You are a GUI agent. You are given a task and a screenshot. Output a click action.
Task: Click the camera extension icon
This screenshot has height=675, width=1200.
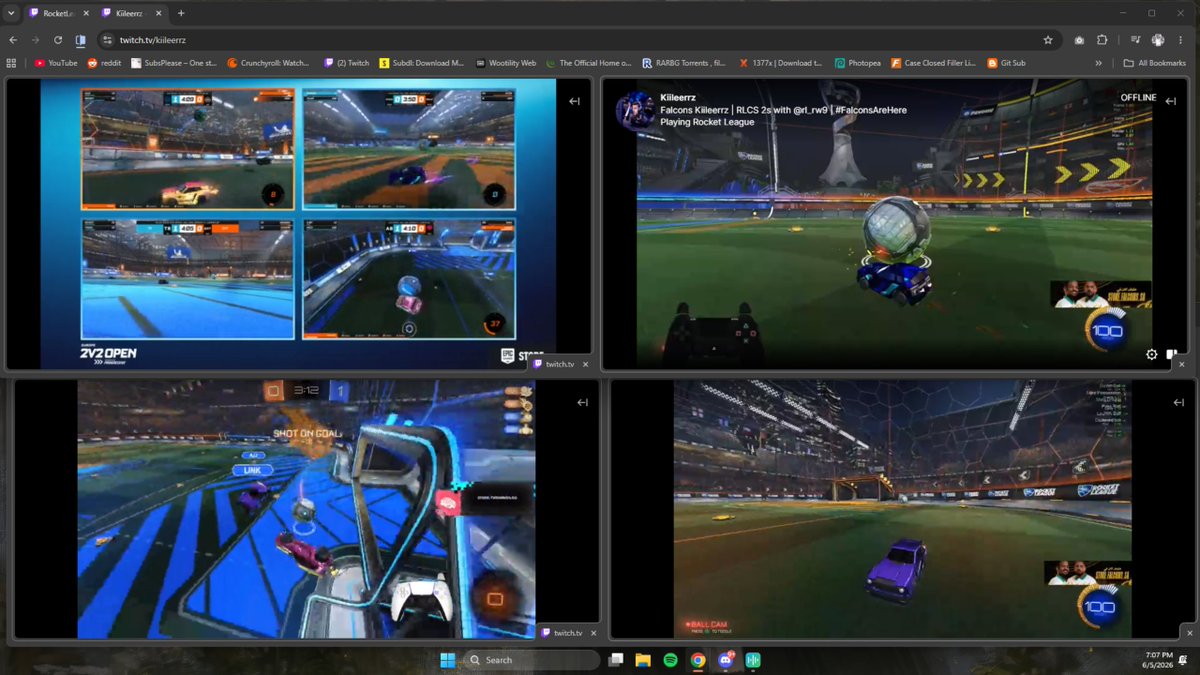coord(1079,40)
